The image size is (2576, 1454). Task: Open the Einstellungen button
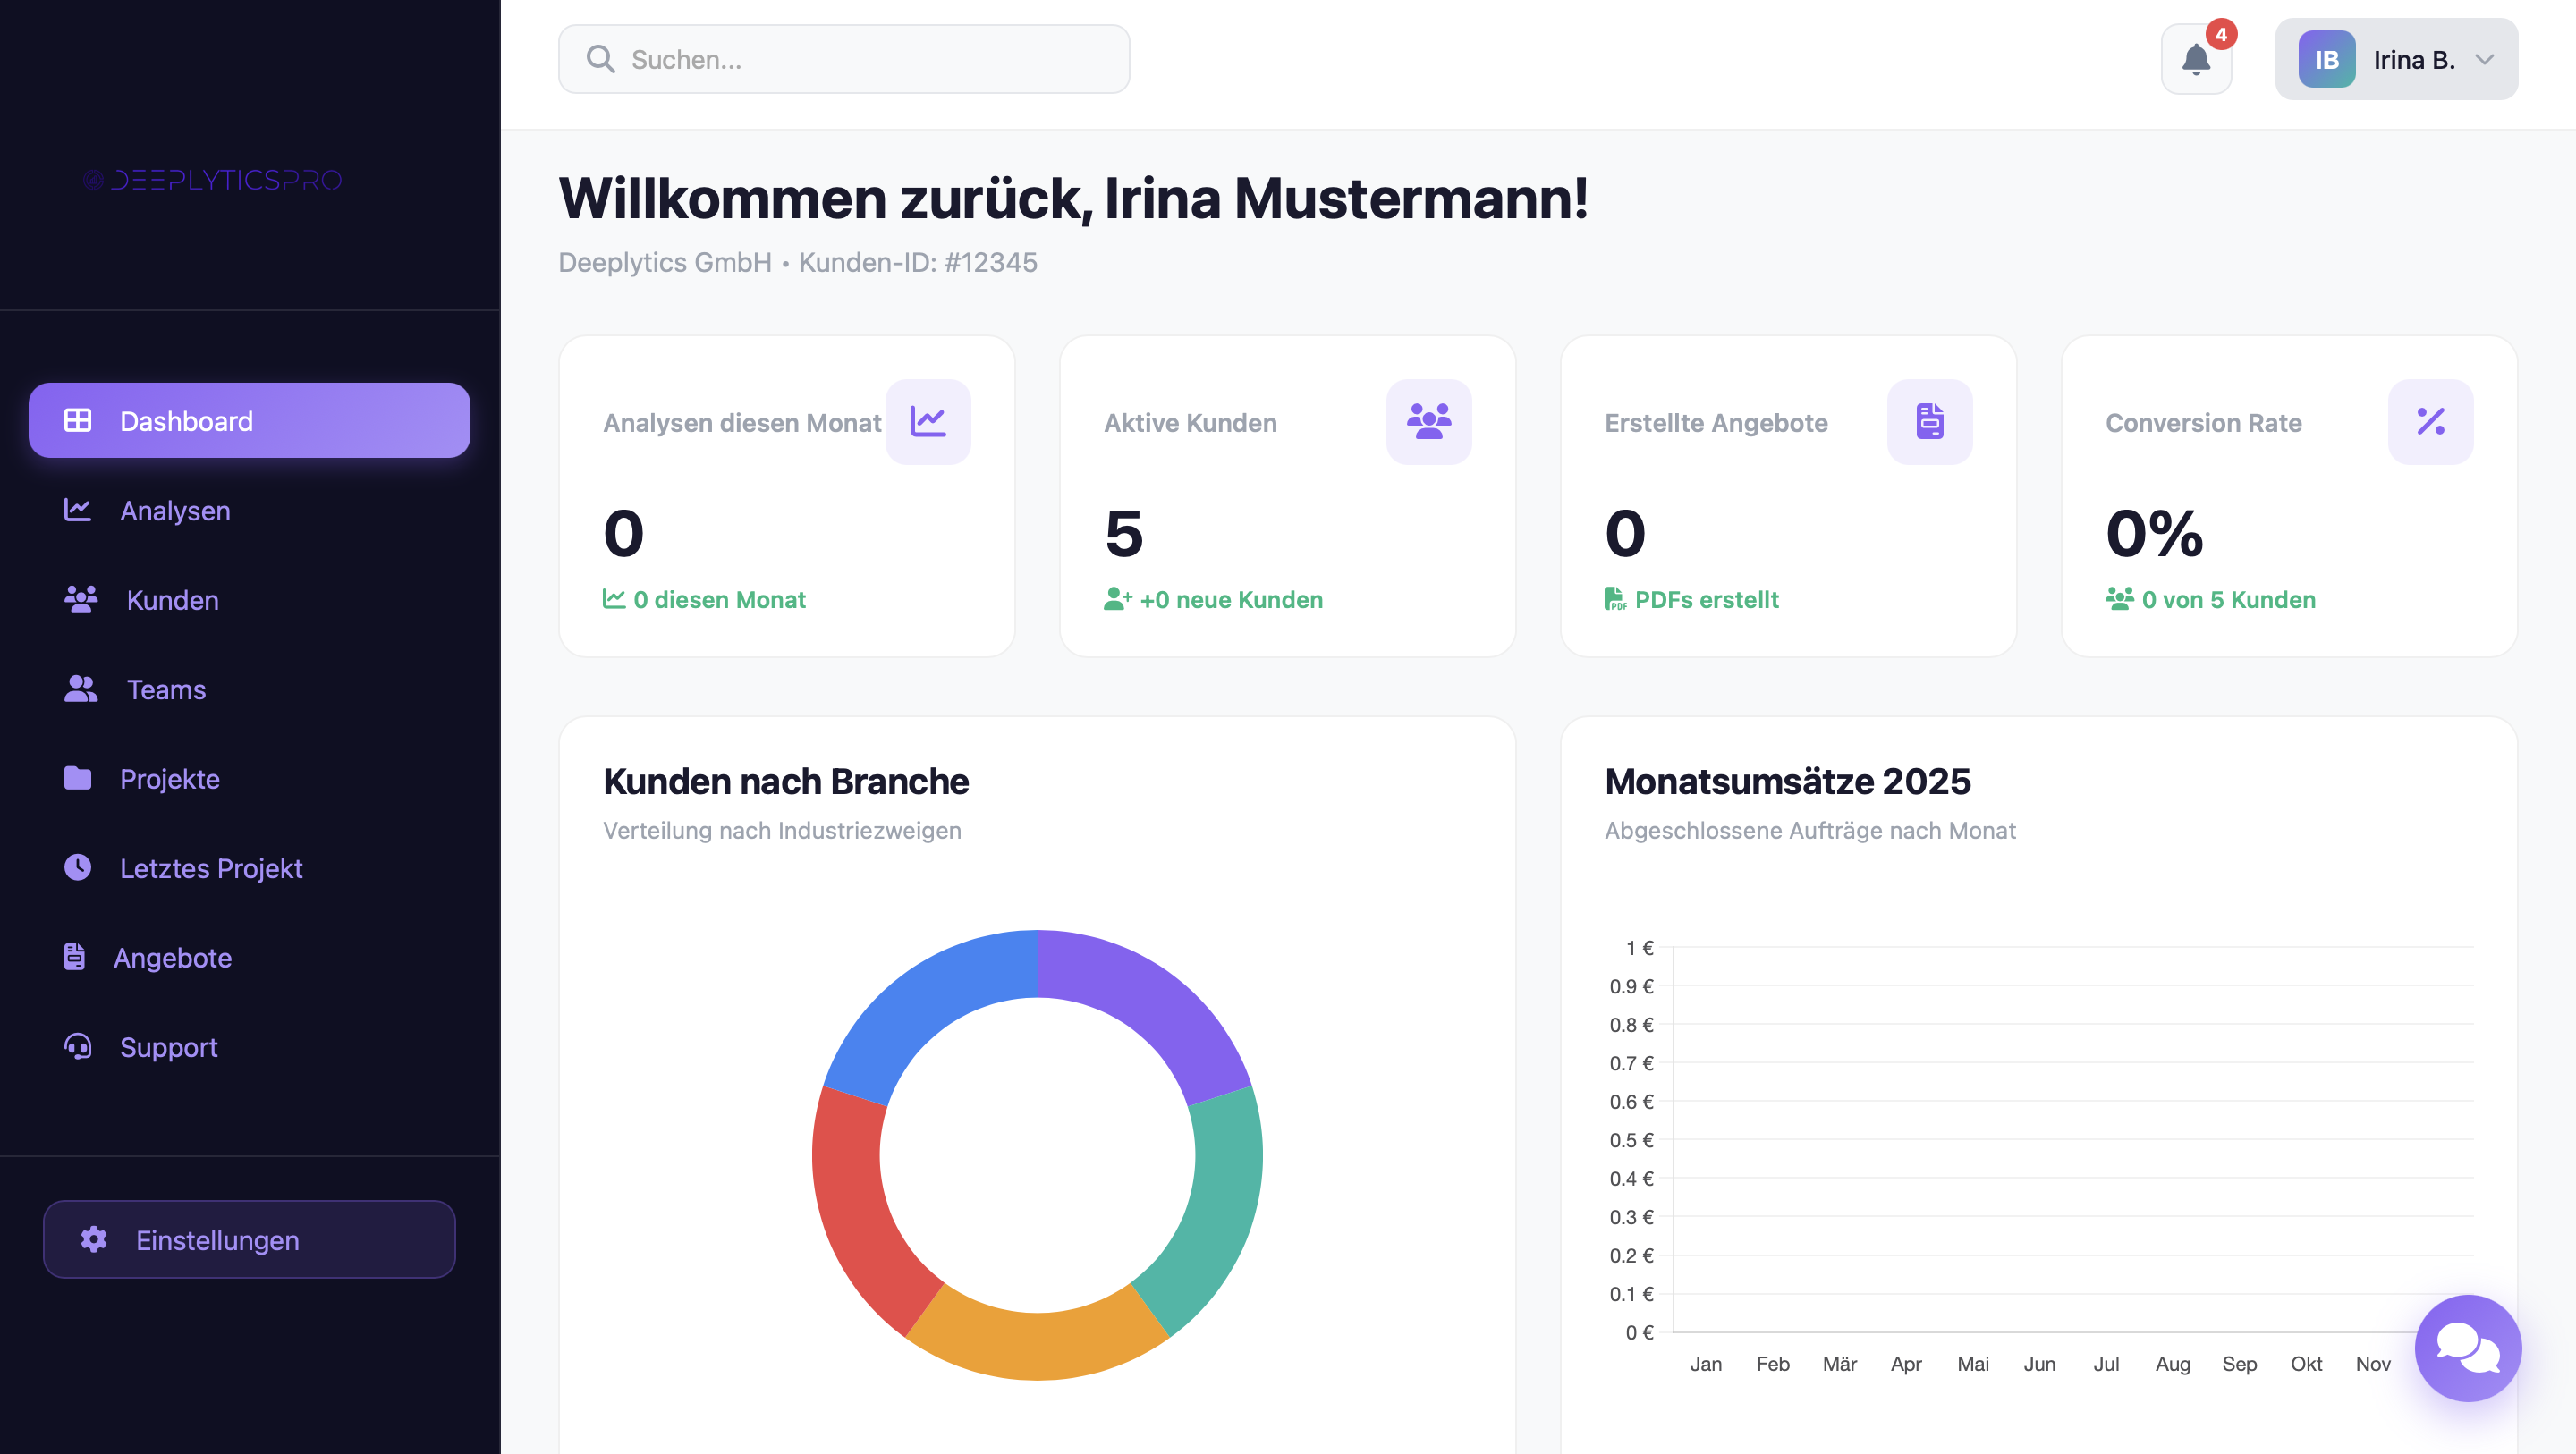tap(249, 1239)
